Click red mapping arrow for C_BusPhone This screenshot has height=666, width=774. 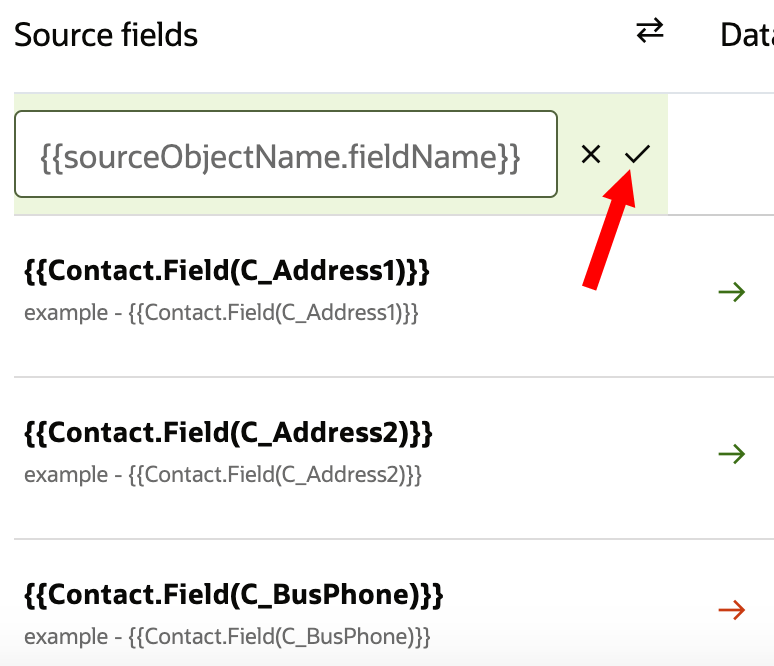coord(733,610)
